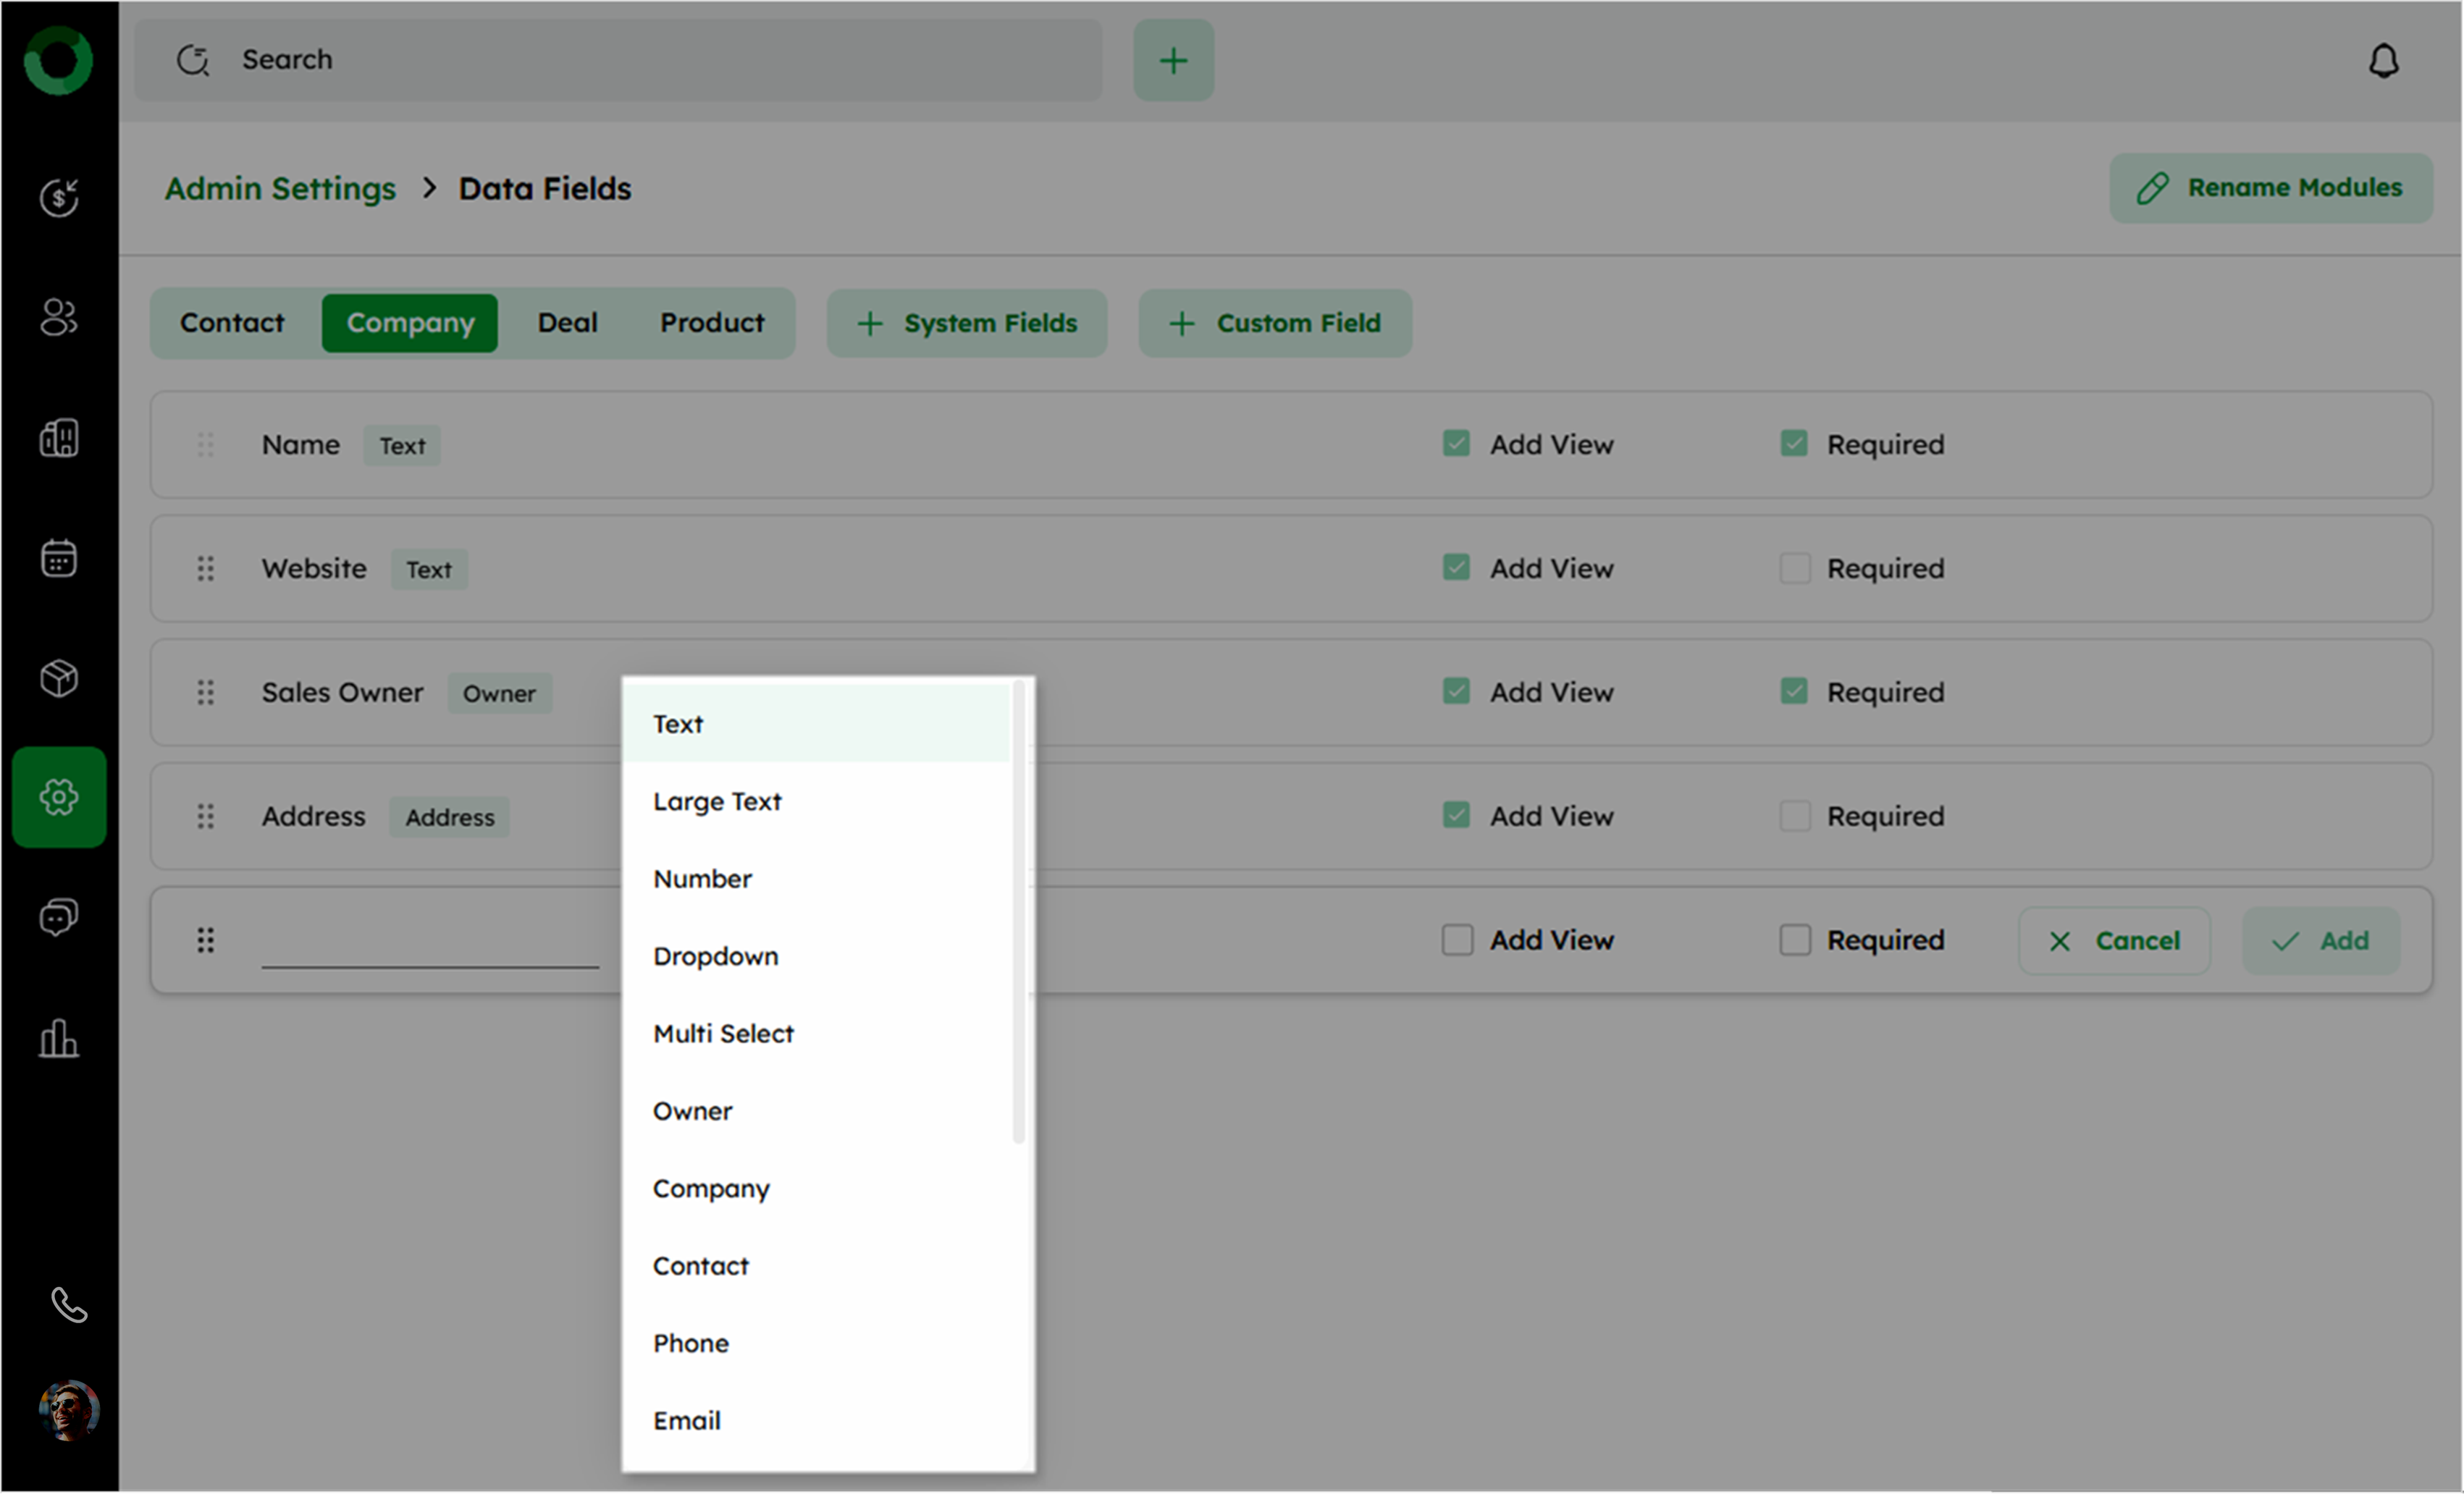Open the notifications bell icon
This screenshot has width=2464, height=1494.
coord(2383,61)
